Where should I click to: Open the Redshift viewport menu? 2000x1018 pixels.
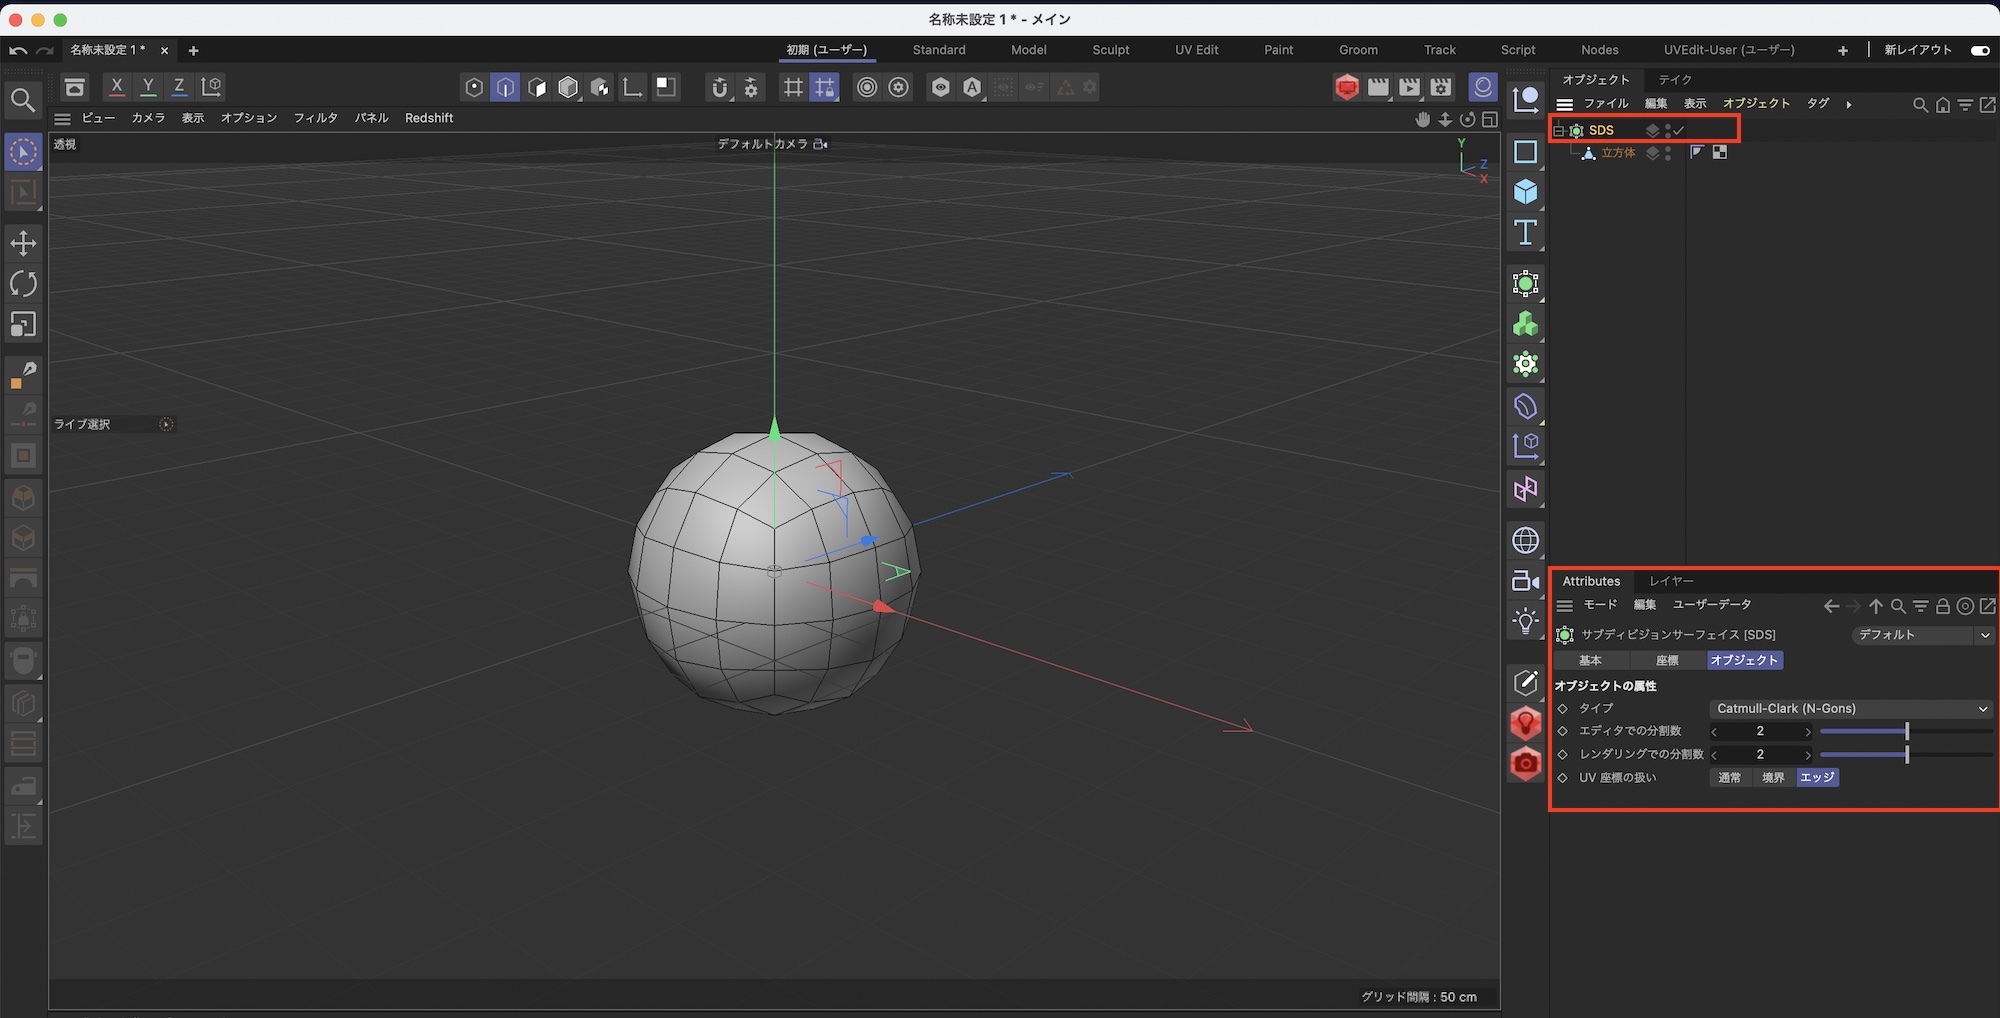coord(429,118)
